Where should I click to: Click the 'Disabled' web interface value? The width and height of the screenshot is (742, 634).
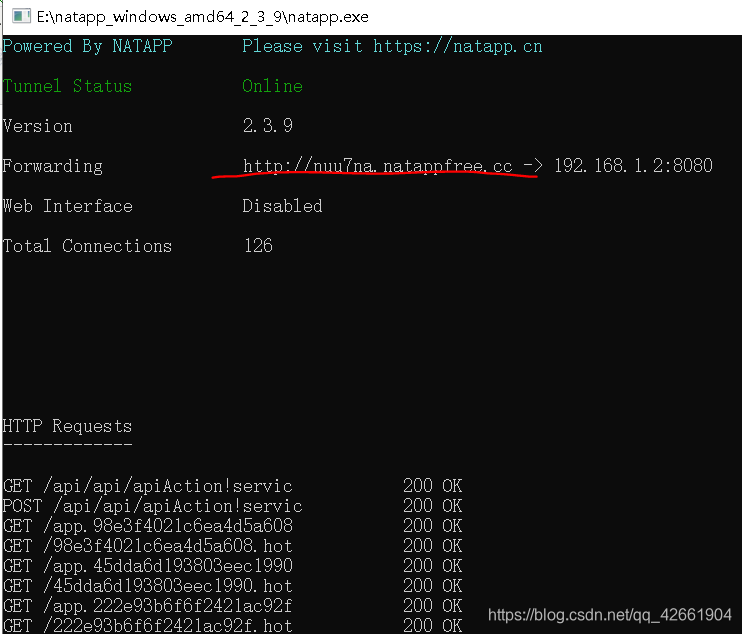(283, 206)
